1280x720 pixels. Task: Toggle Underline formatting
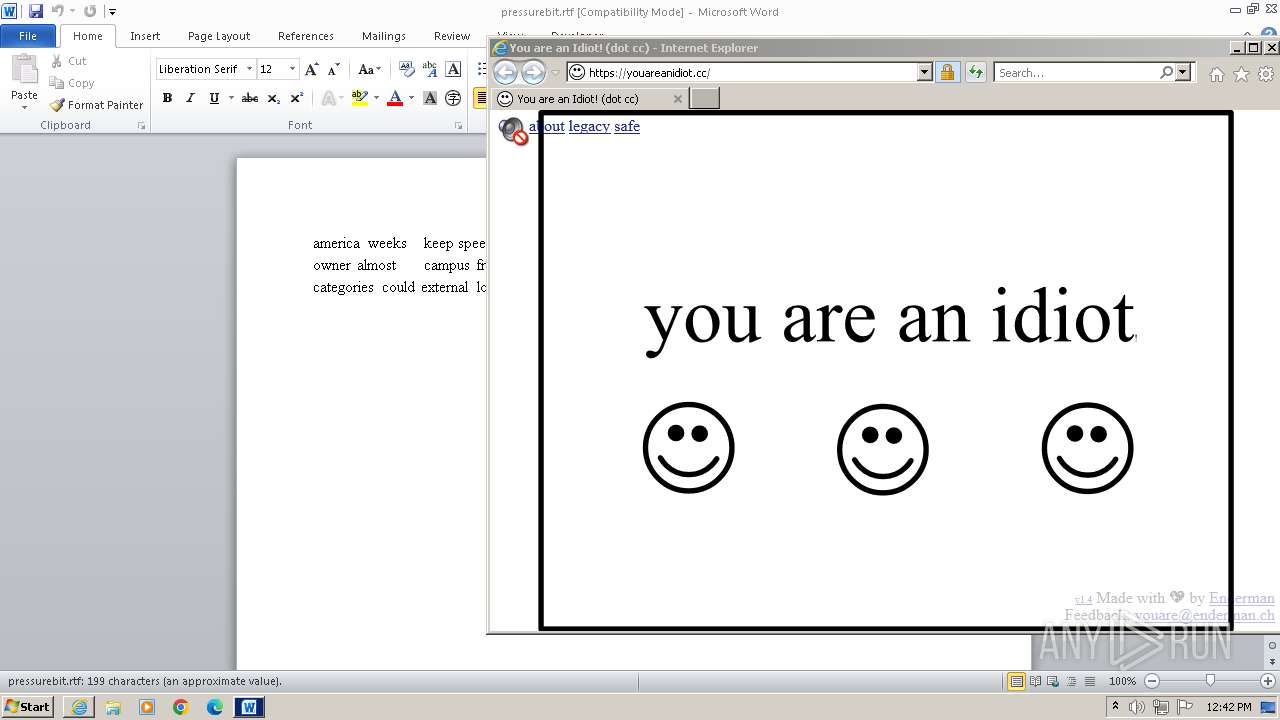pos(213,98)
